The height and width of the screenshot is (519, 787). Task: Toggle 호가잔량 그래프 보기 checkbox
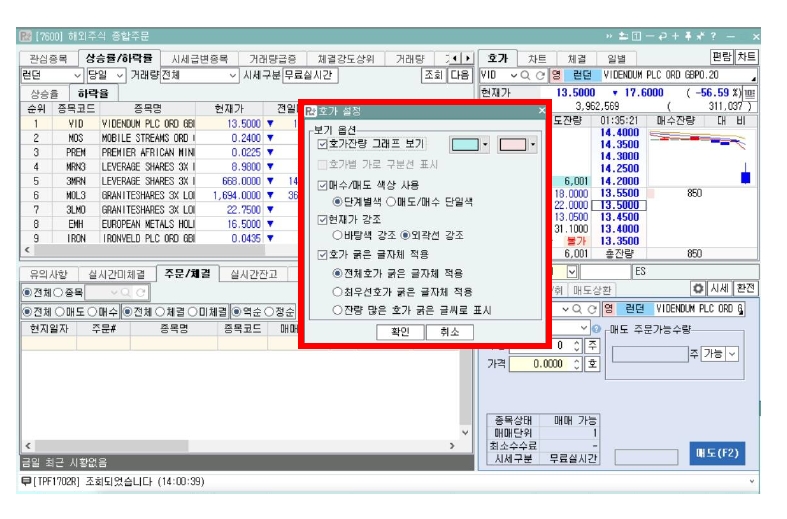[323, 145]
